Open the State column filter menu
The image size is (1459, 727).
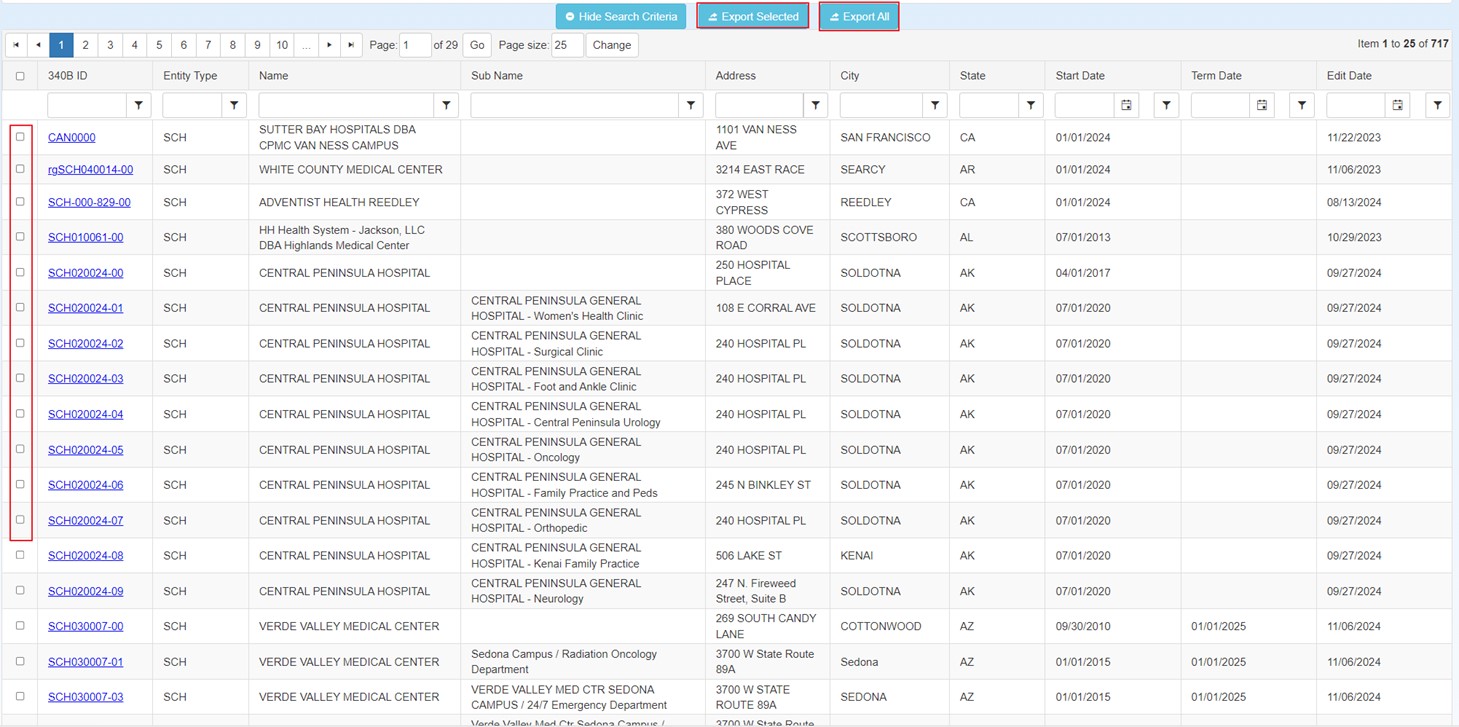pyautogui.click(x=1031, y=105)
